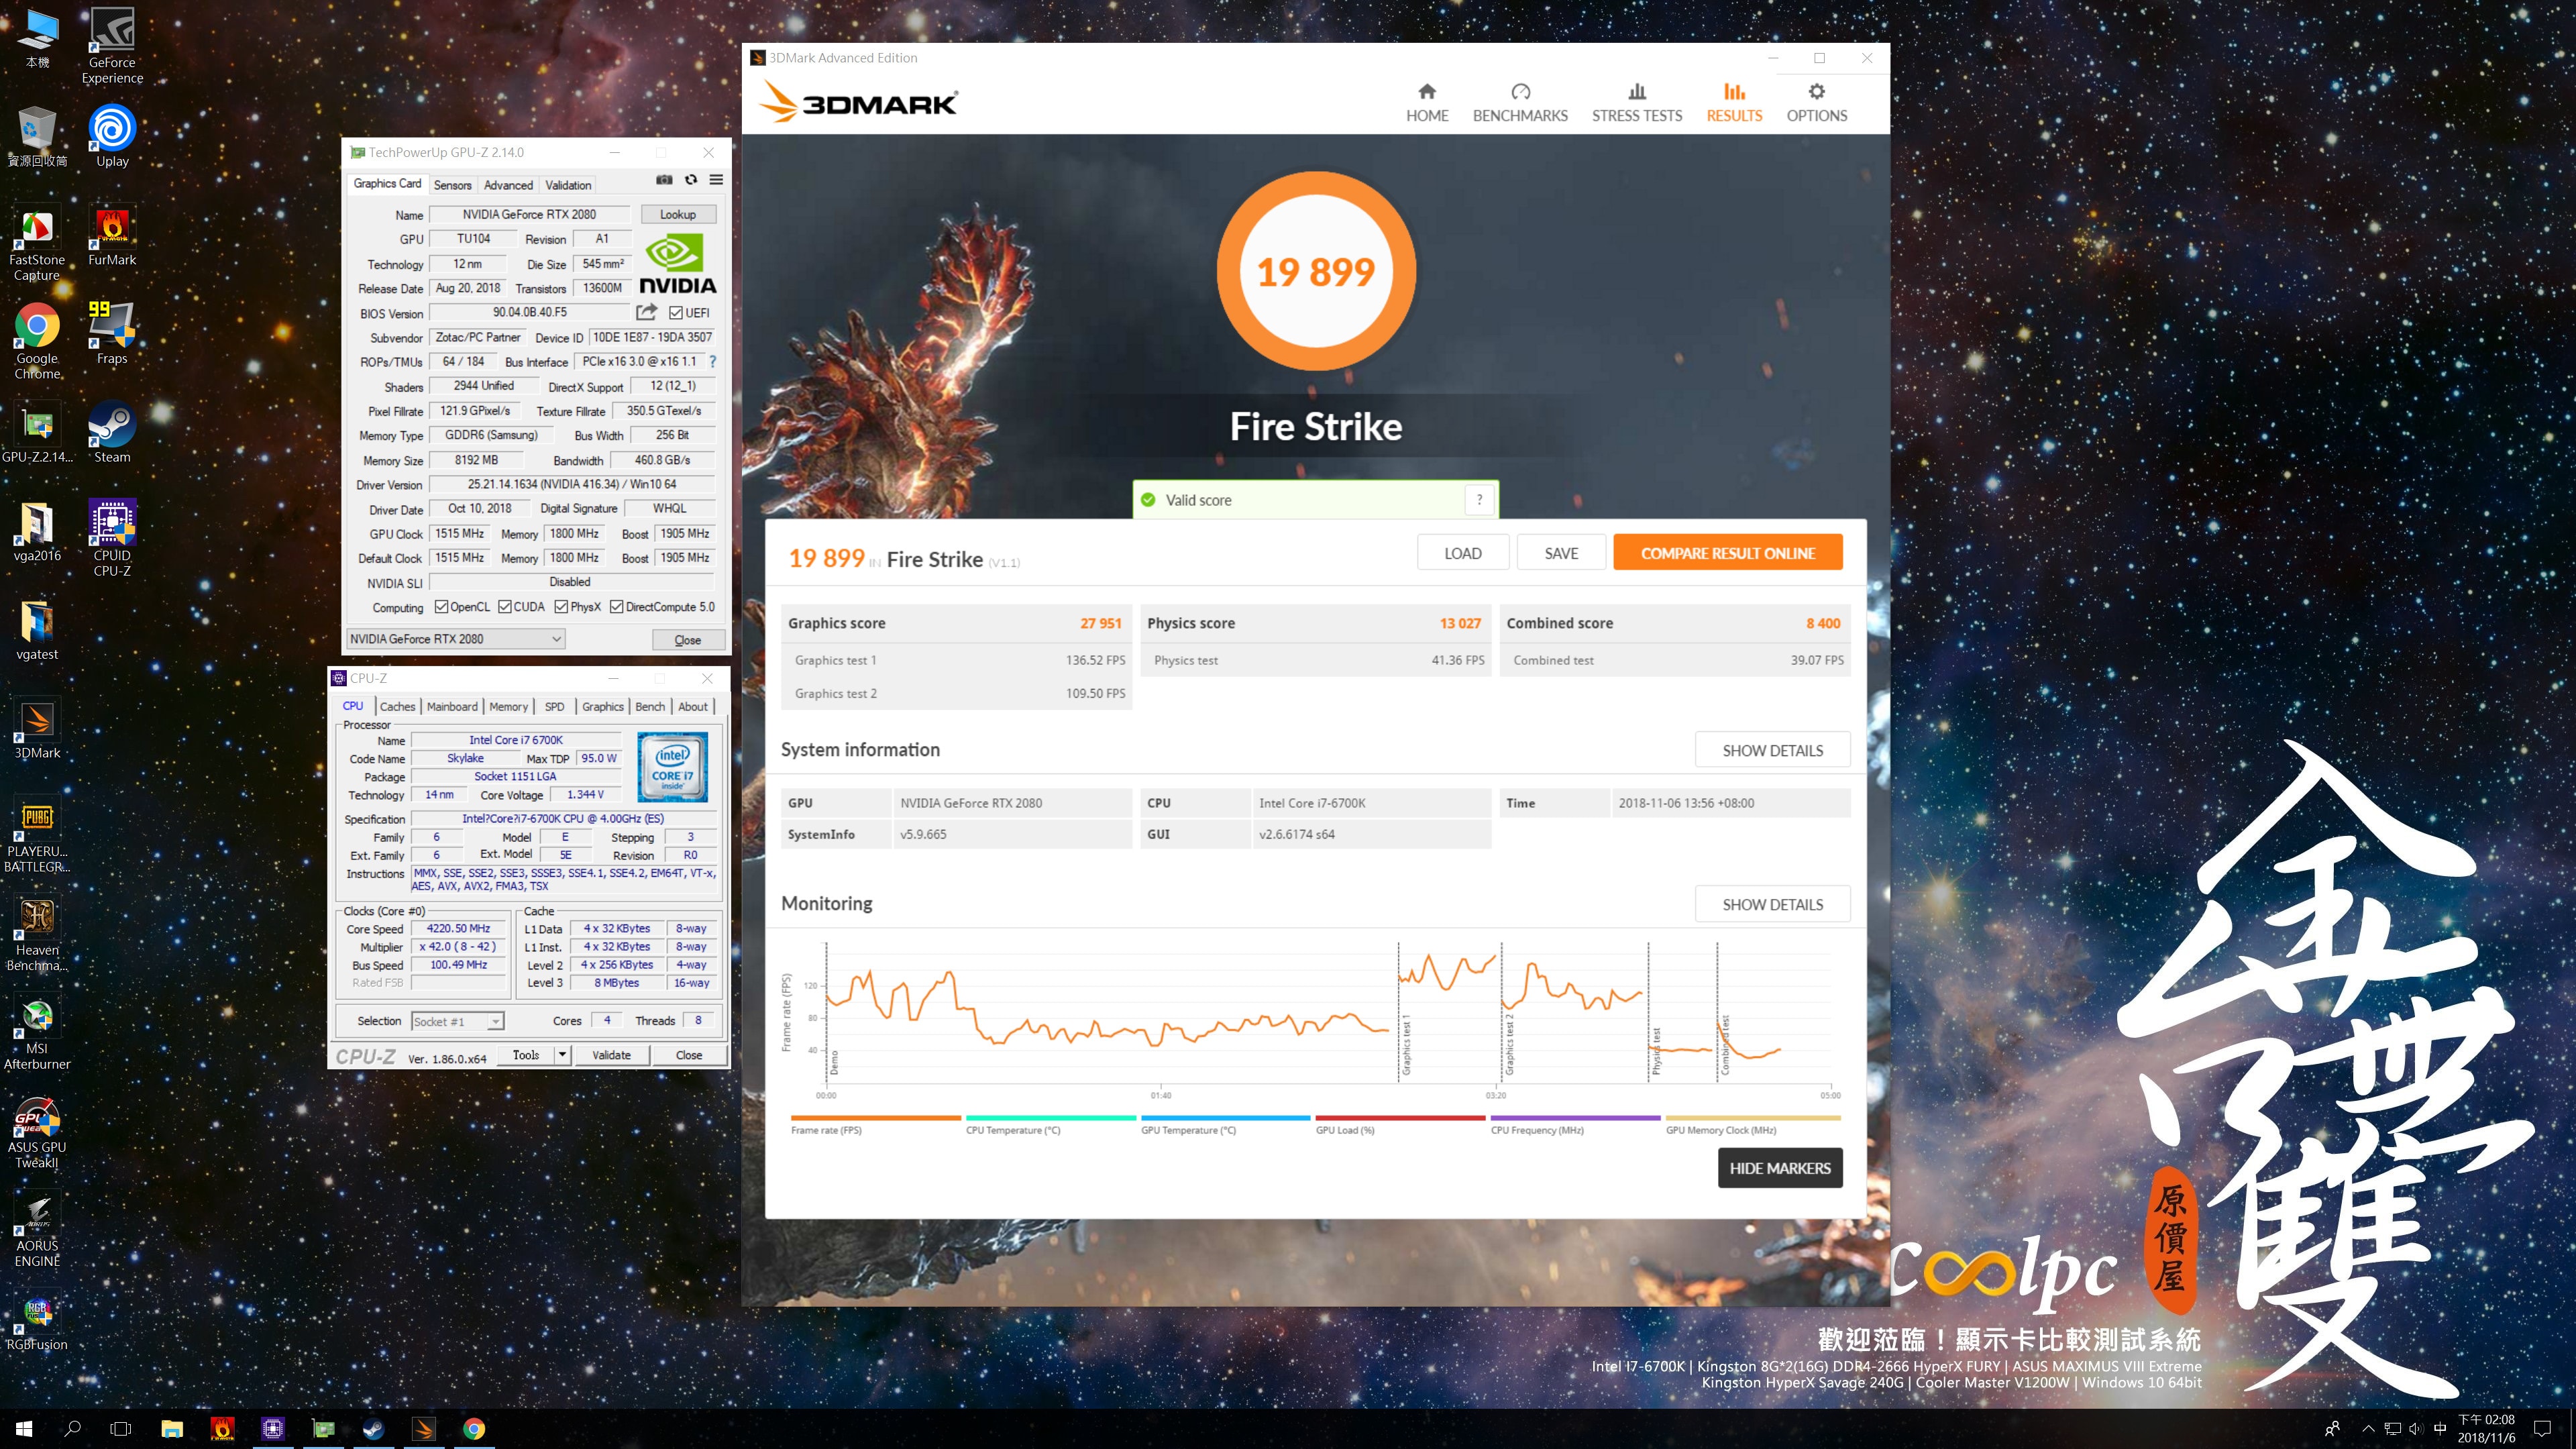The image size is (2576, 1449).
Task: Open the GPU-Z hamburger menu icon
Action: click(x=716, y=180)
